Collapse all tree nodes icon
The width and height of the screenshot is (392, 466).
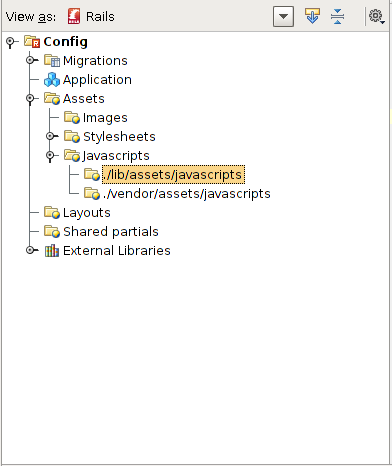click(337, 16)
